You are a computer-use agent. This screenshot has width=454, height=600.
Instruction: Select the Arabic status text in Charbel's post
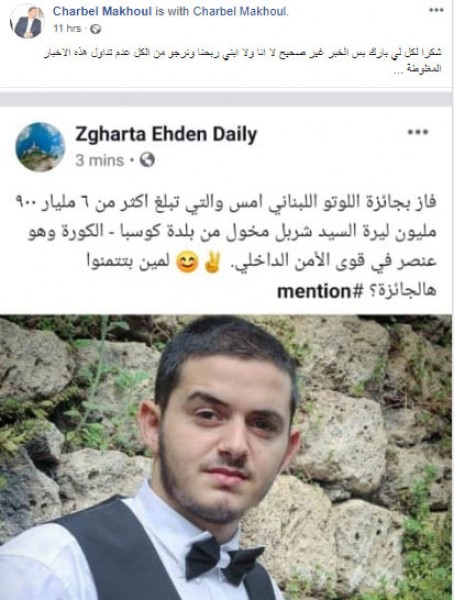point(242,61)
